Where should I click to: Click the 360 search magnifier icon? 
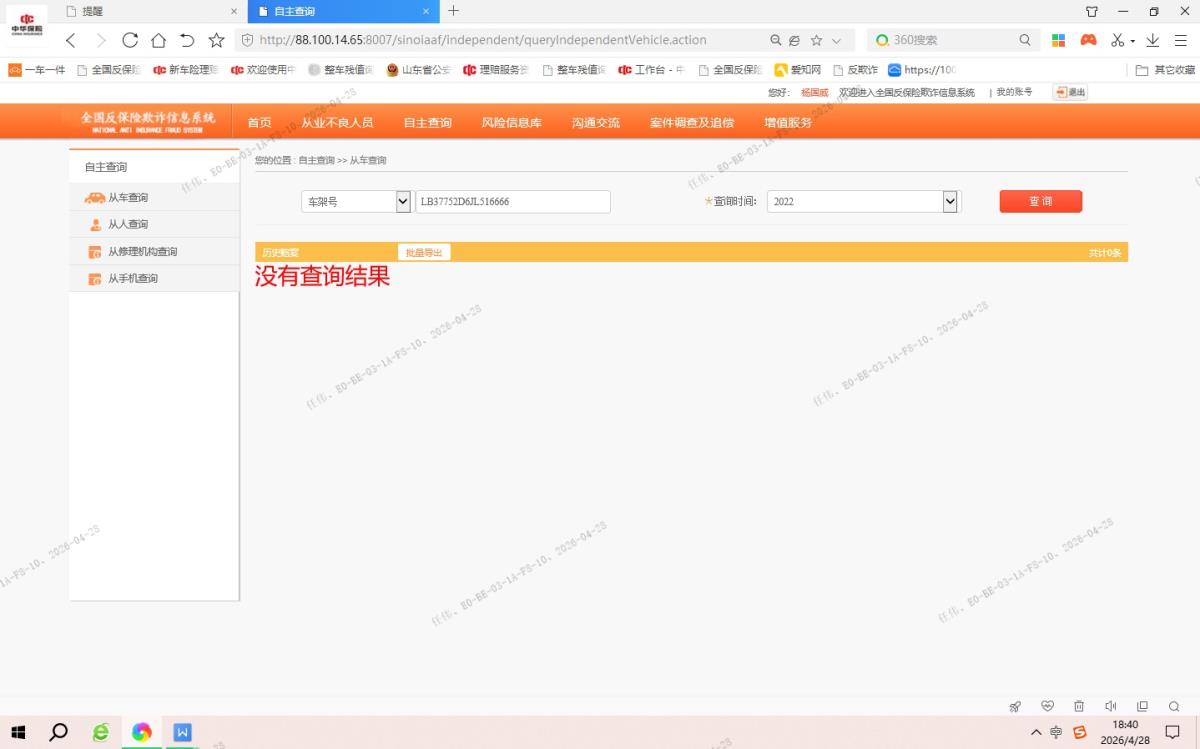(x=1025, y=40)
